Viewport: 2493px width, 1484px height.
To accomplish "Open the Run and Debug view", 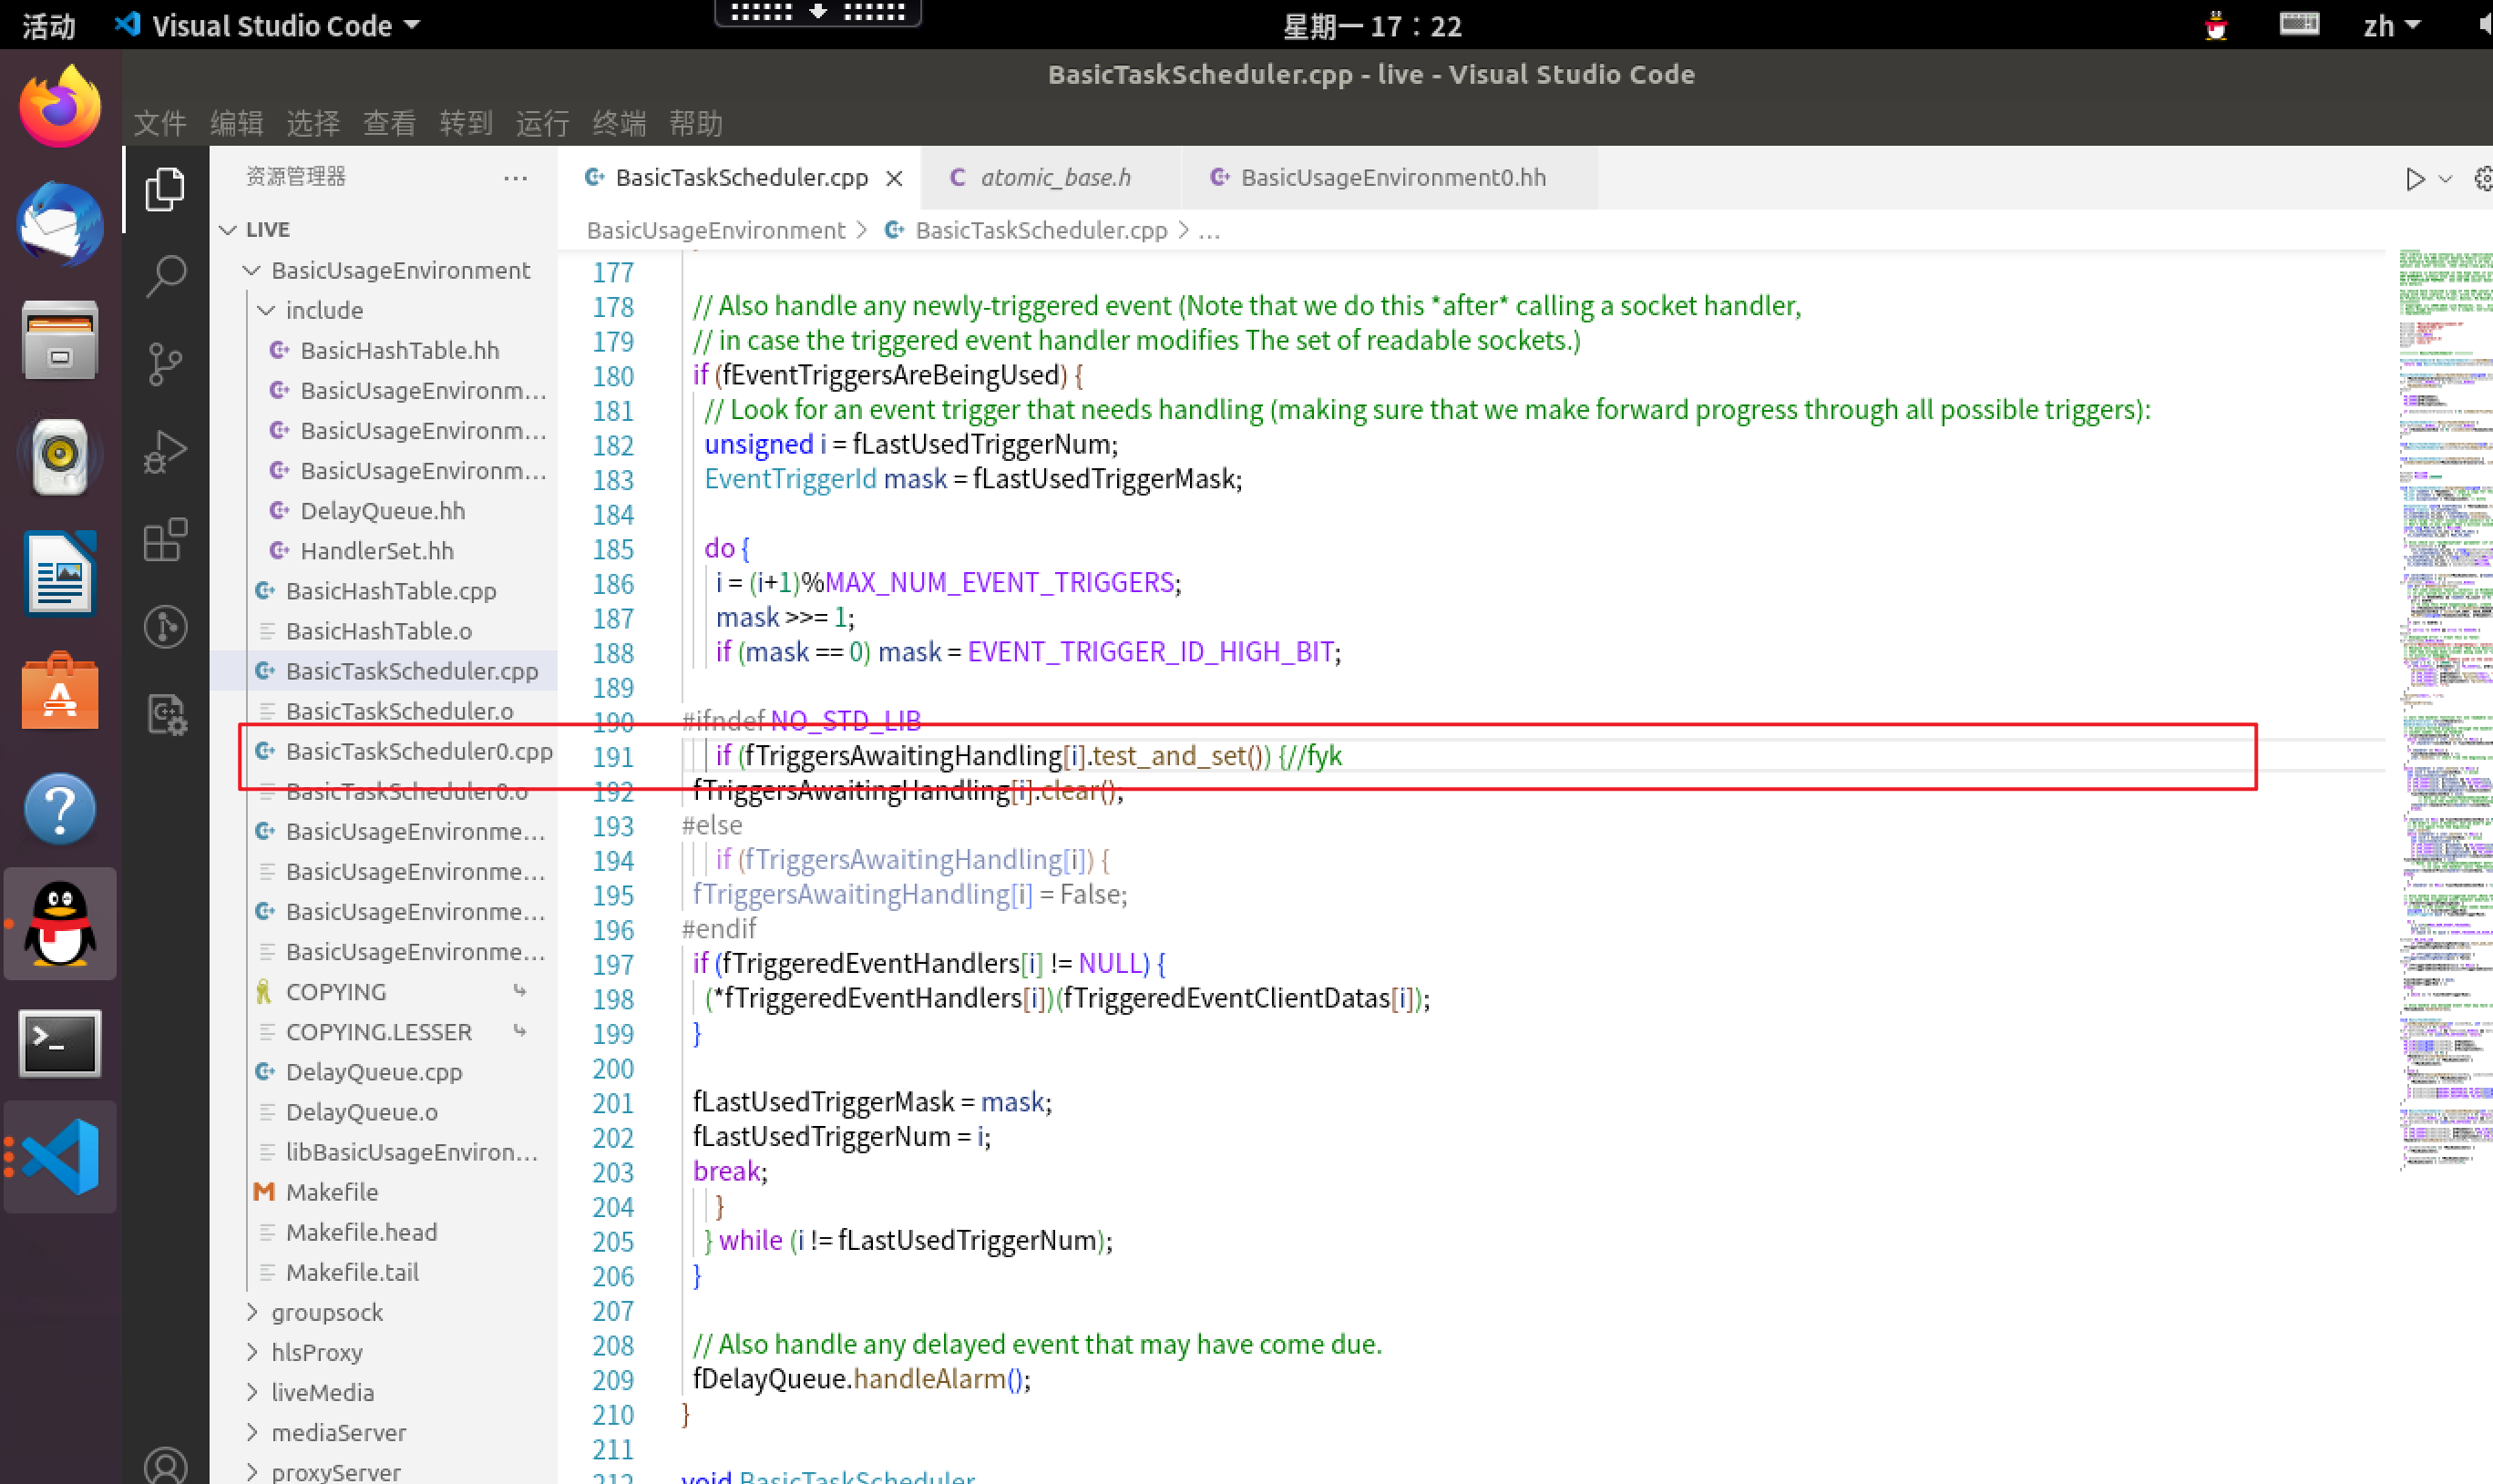I will [x=165, y=451].
